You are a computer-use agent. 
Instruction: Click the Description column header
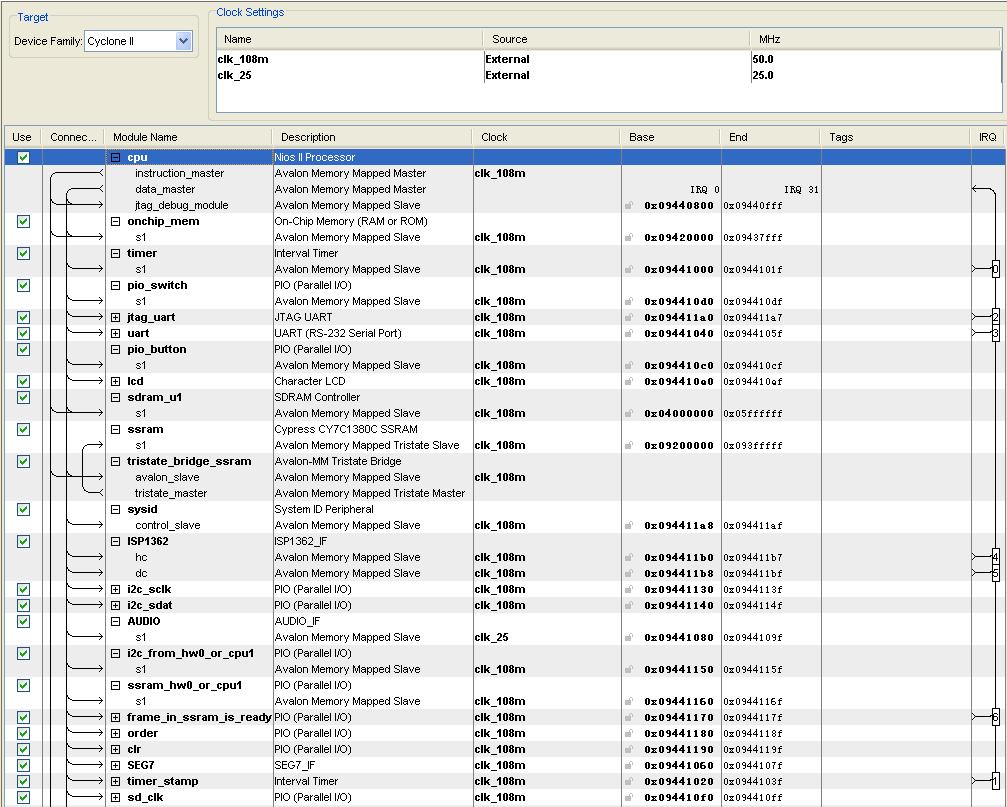click(x=372, y=137)
